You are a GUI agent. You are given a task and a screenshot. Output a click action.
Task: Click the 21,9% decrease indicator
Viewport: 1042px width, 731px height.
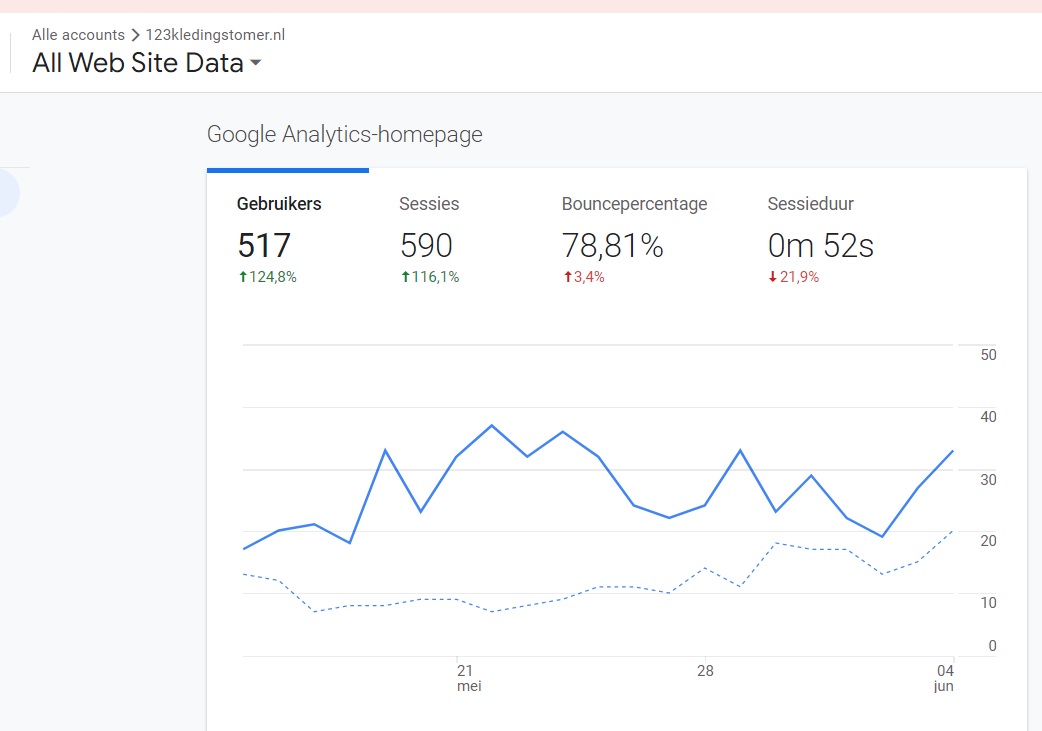tap(793, 277)
